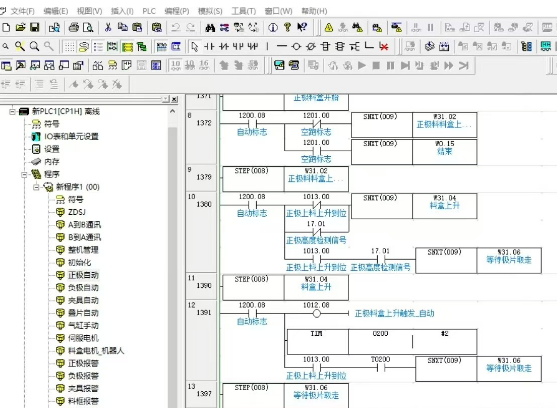Click the Work Online warning triangle icon
Image resolution: width=557 pixels, height=408 pixels.
coord(329,27)
